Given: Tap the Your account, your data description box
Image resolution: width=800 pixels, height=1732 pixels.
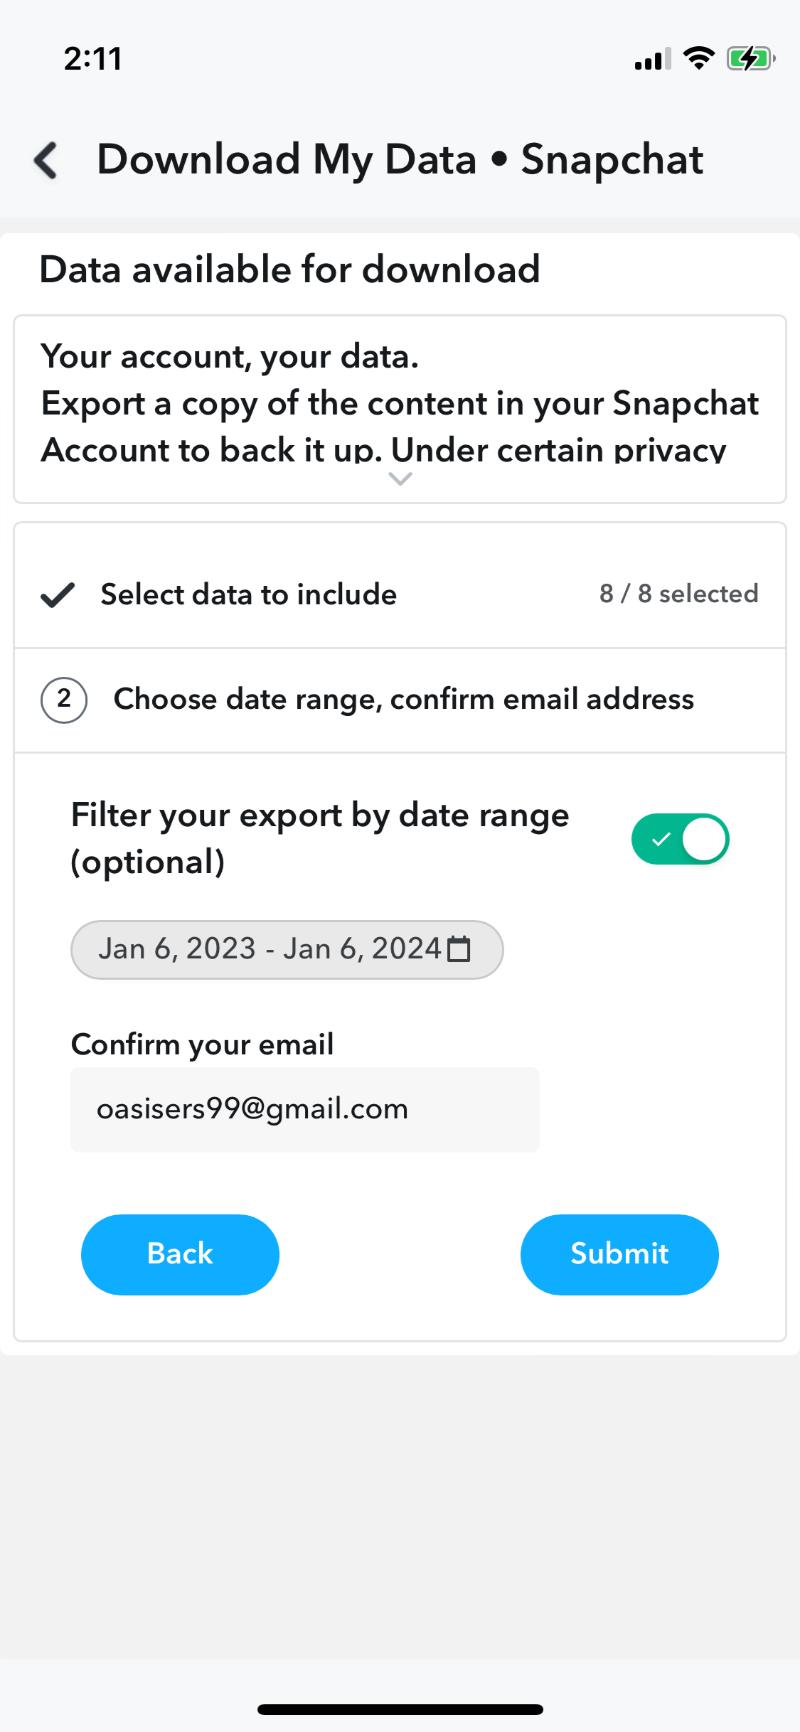Looking at the screenshot, I should click(400, 402).
